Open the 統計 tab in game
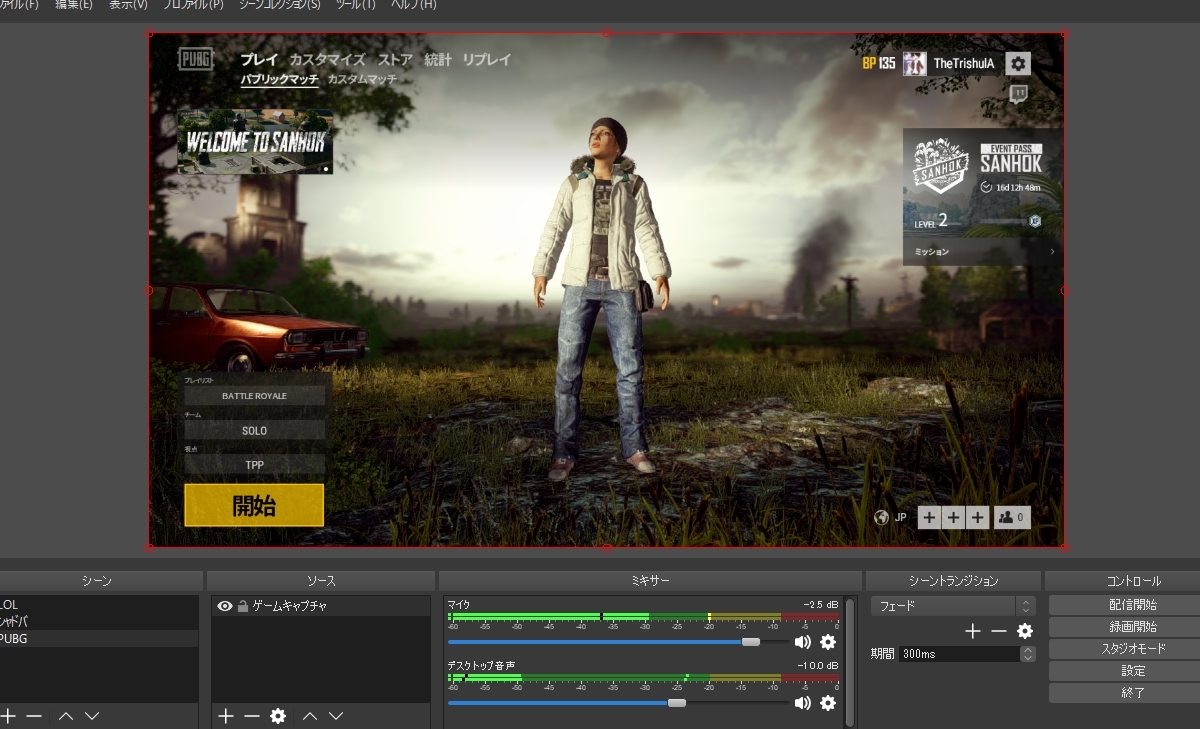The image size is (1200, 729). pos(438,60)
